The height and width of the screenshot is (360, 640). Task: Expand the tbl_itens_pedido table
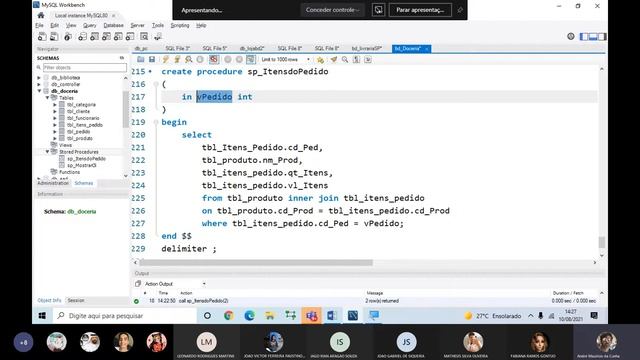point(55,125)
